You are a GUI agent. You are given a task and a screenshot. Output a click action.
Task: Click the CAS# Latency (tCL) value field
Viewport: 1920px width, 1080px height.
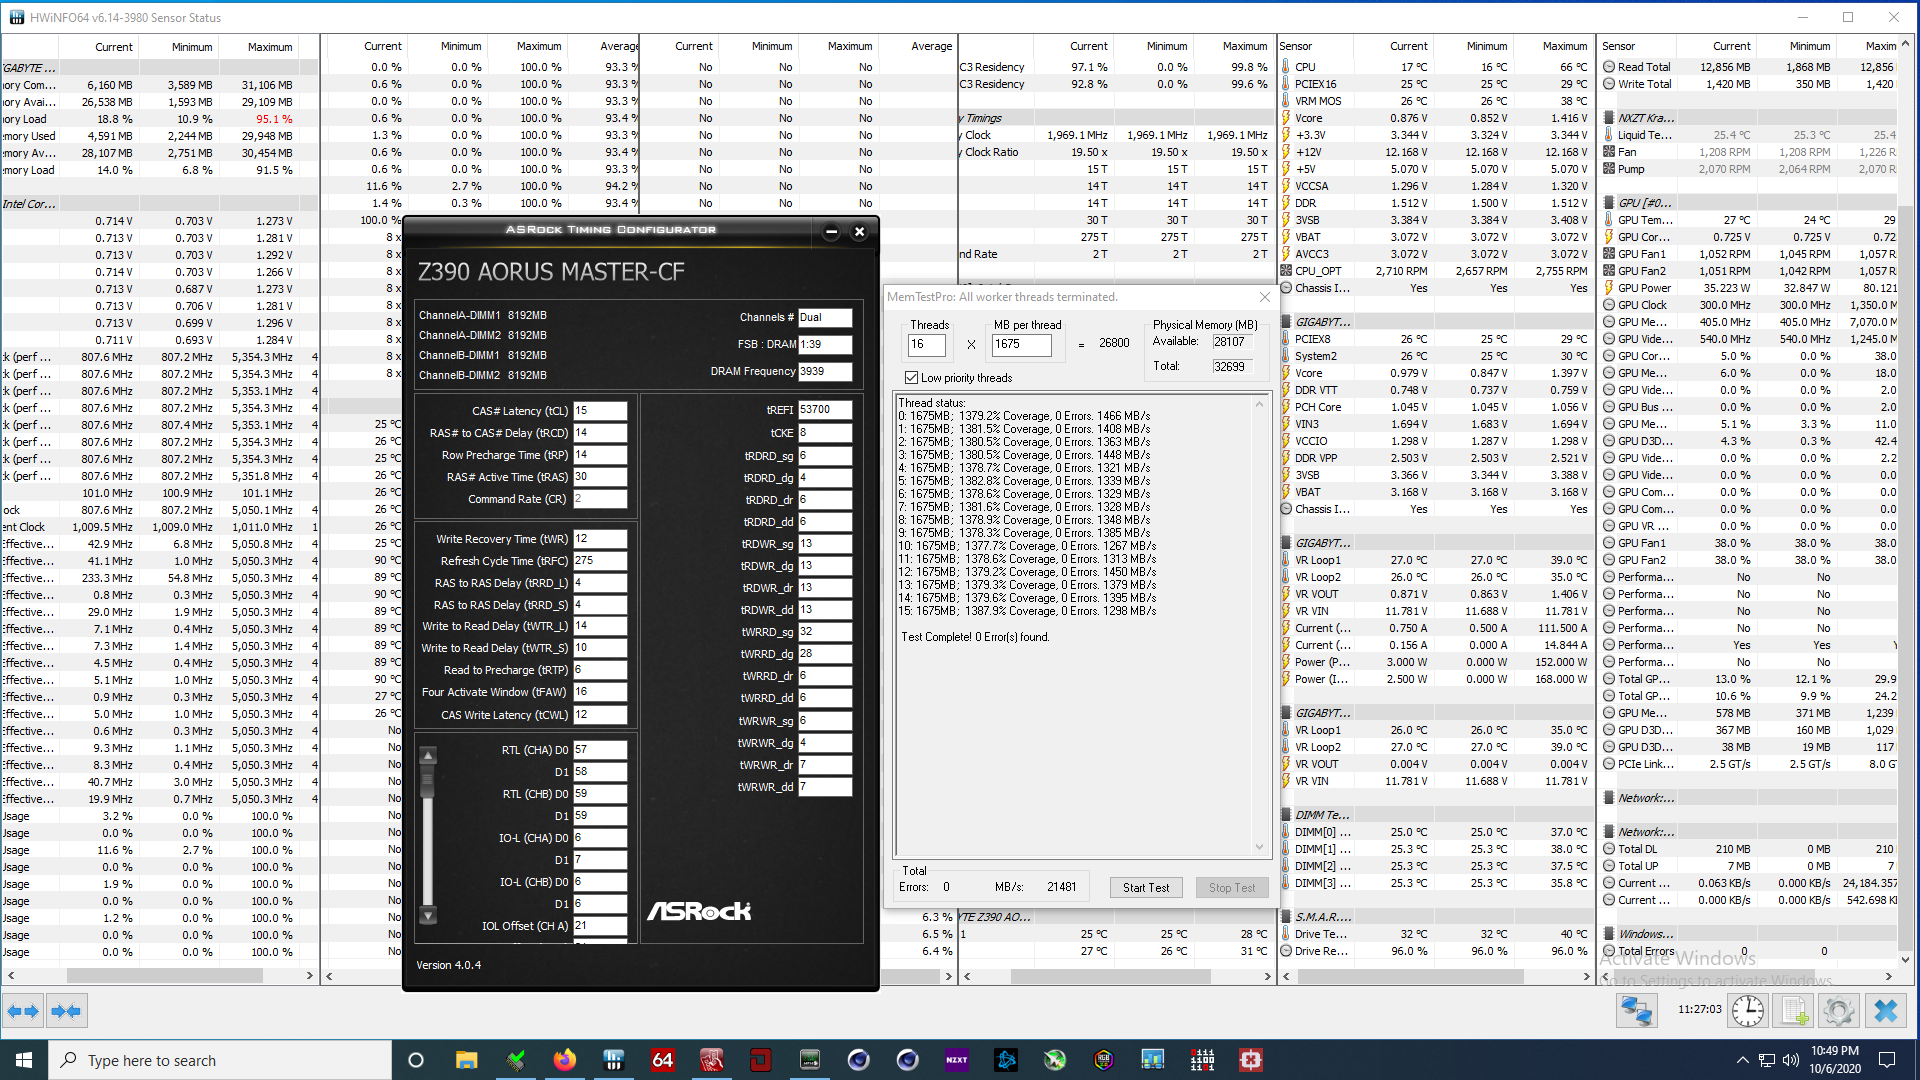(600, 411)
